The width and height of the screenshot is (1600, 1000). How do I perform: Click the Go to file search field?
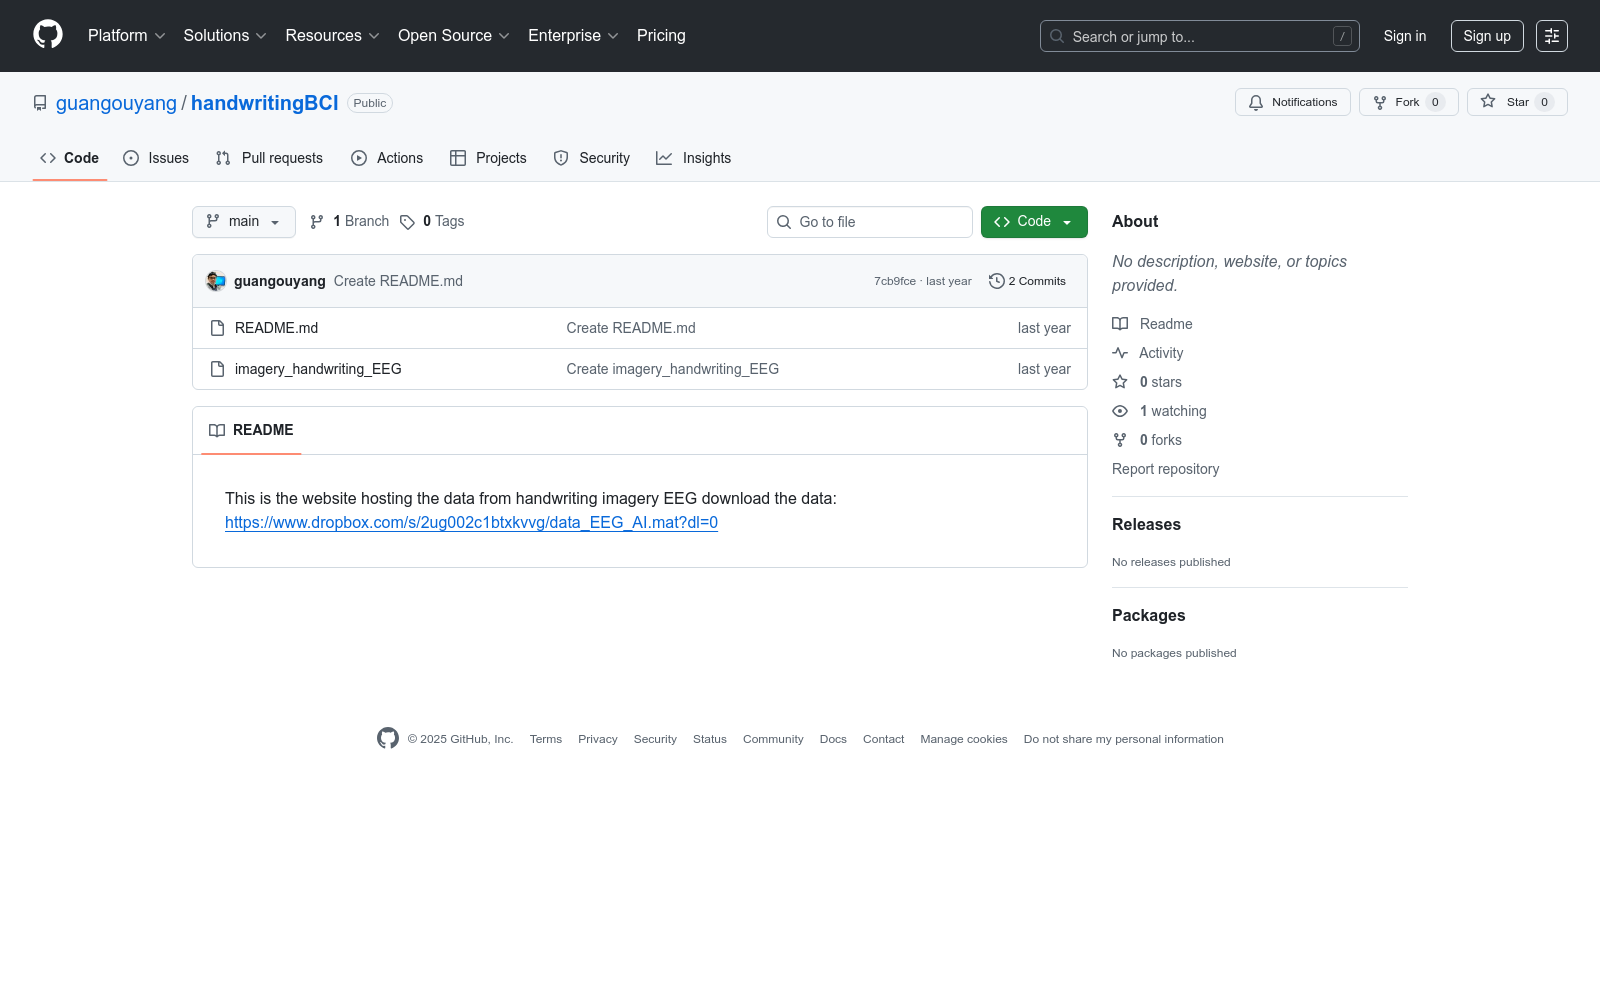[869, 222]
